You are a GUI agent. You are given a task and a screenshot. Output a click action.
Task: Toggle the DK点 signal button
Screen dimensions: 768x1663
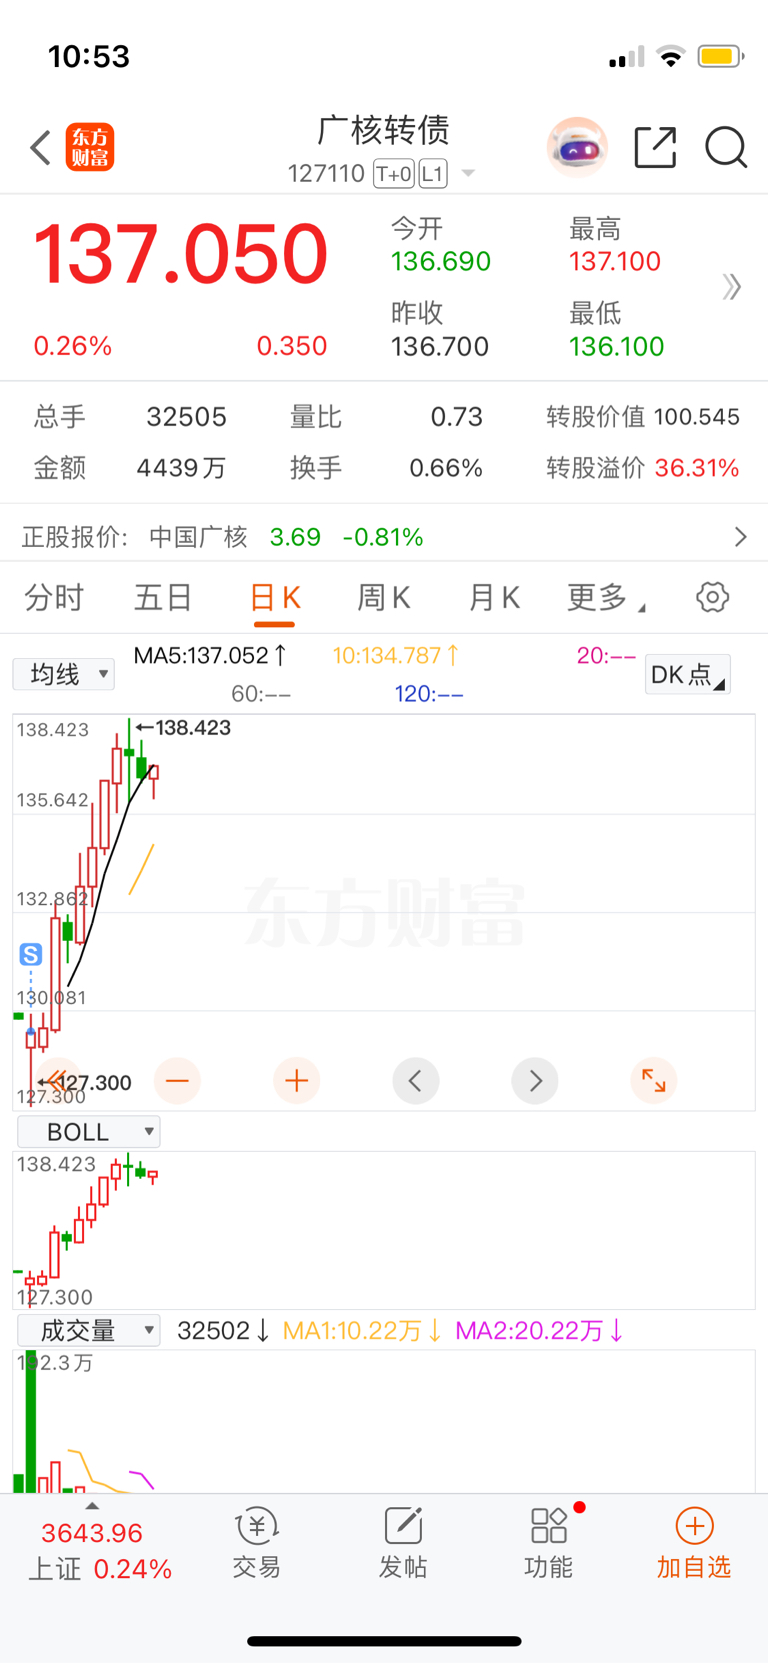click(688, 675)
